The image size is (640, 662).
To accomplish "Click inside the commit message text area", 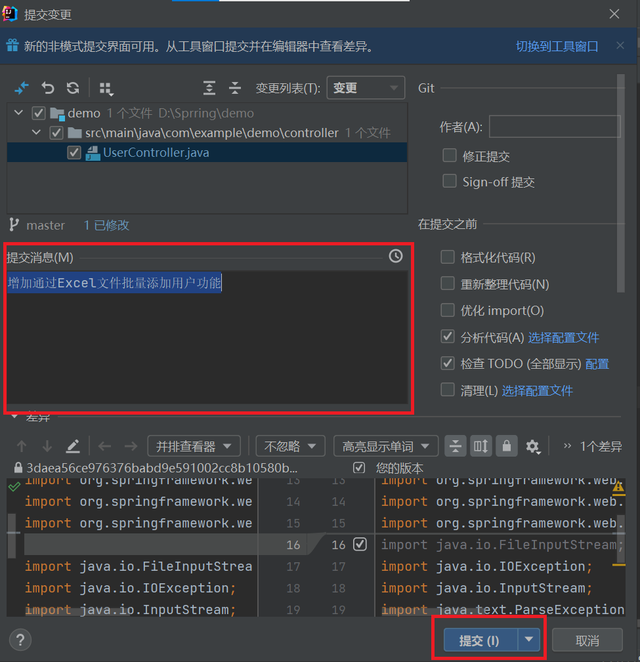I will point(207,338).
